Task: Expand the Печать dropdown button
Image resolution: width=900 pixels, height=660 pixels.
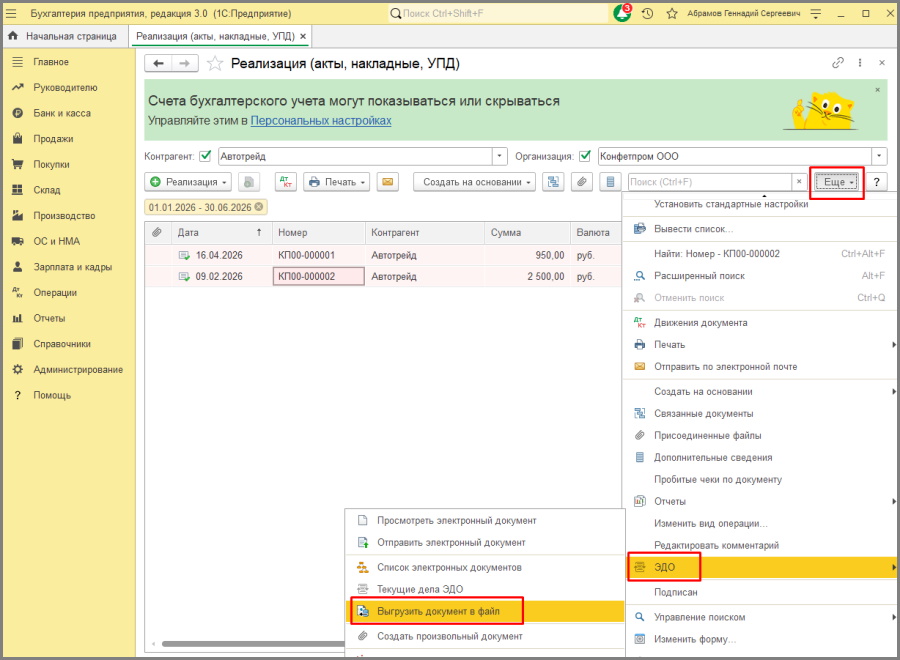Action: pyautogui.click(x=337, y=182)
